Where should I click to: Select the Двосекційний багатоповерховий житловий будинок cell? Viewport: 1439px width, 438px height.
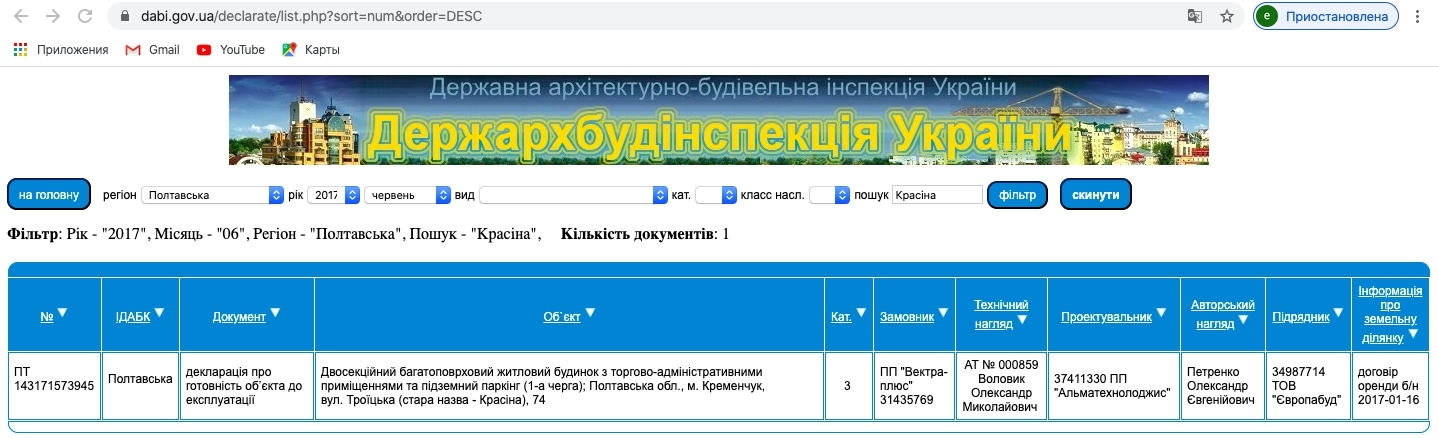point(569,386)
